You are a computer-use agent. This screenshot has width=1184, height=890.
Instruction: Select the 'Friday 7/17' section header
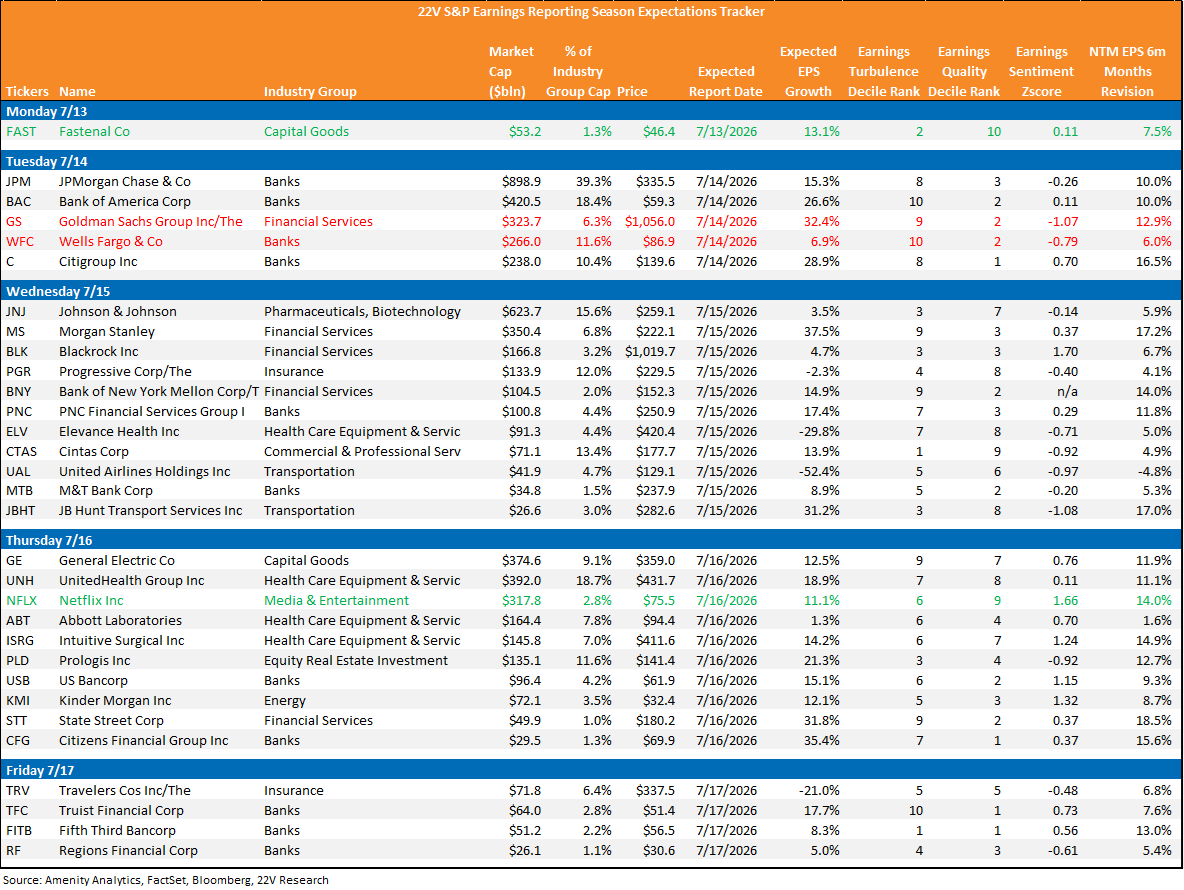pyautogui.click(x=591, y=771)
